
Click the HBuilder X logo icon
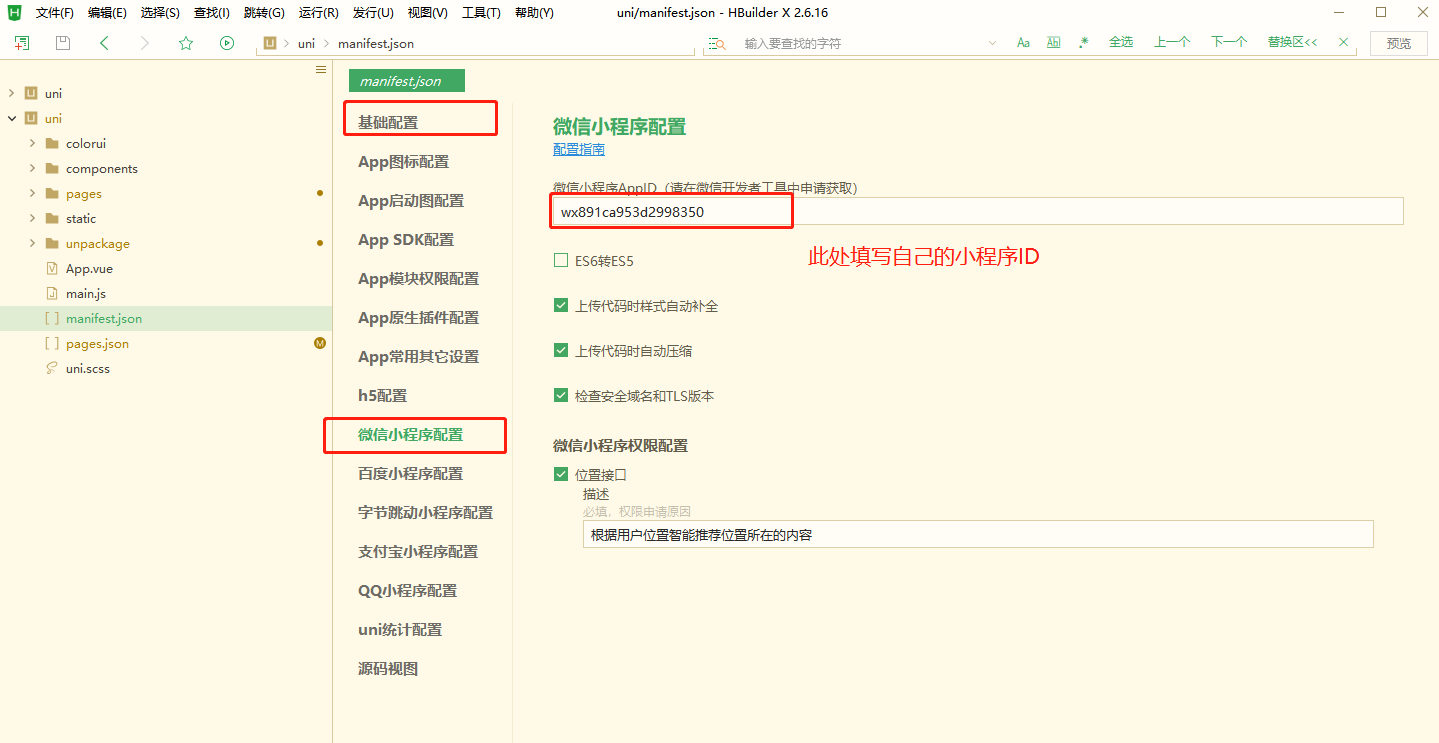[14, 13]
